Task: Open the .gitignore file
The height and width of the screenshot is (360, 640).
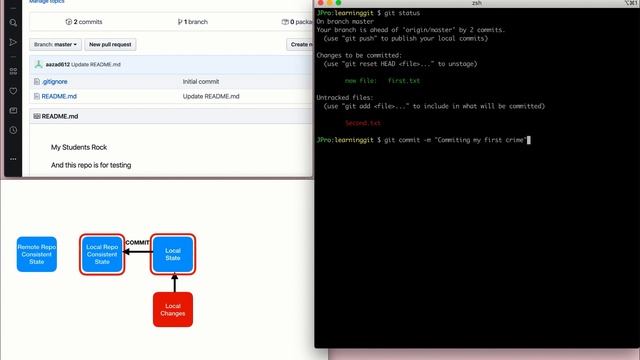Action: pos(55,82)
